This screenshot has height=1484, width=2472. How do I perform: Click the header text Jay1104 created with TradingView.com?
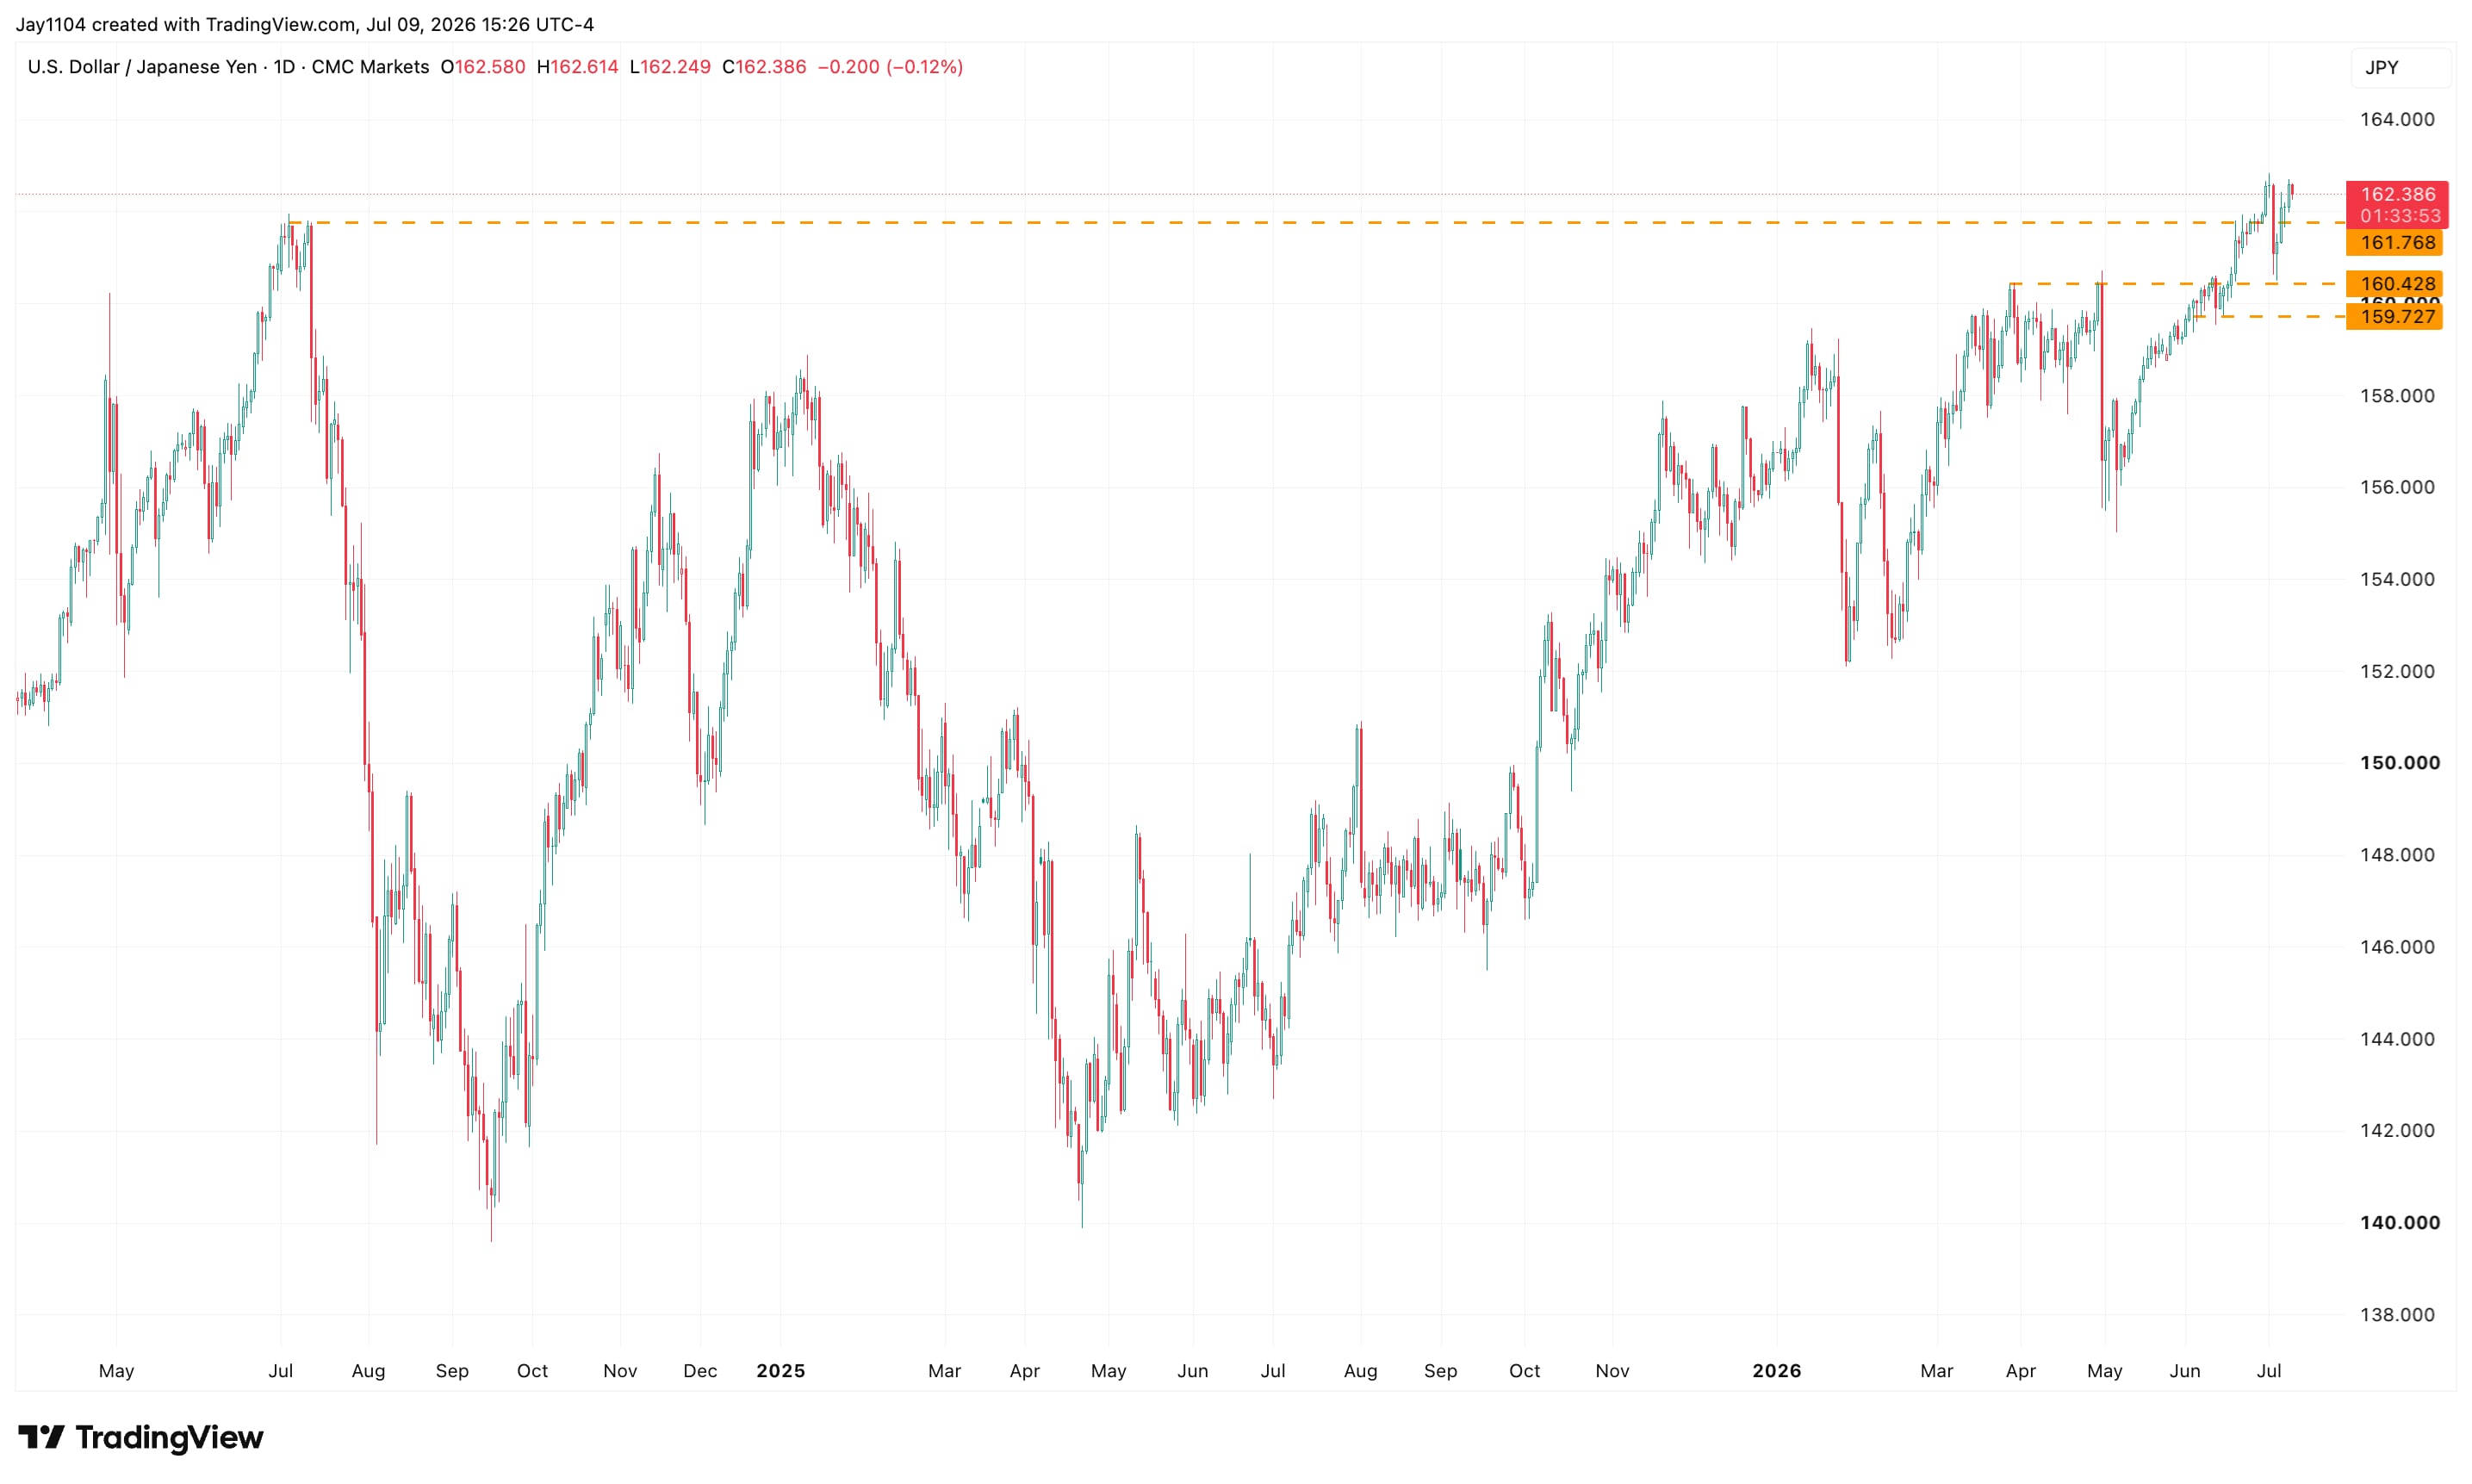185,24
